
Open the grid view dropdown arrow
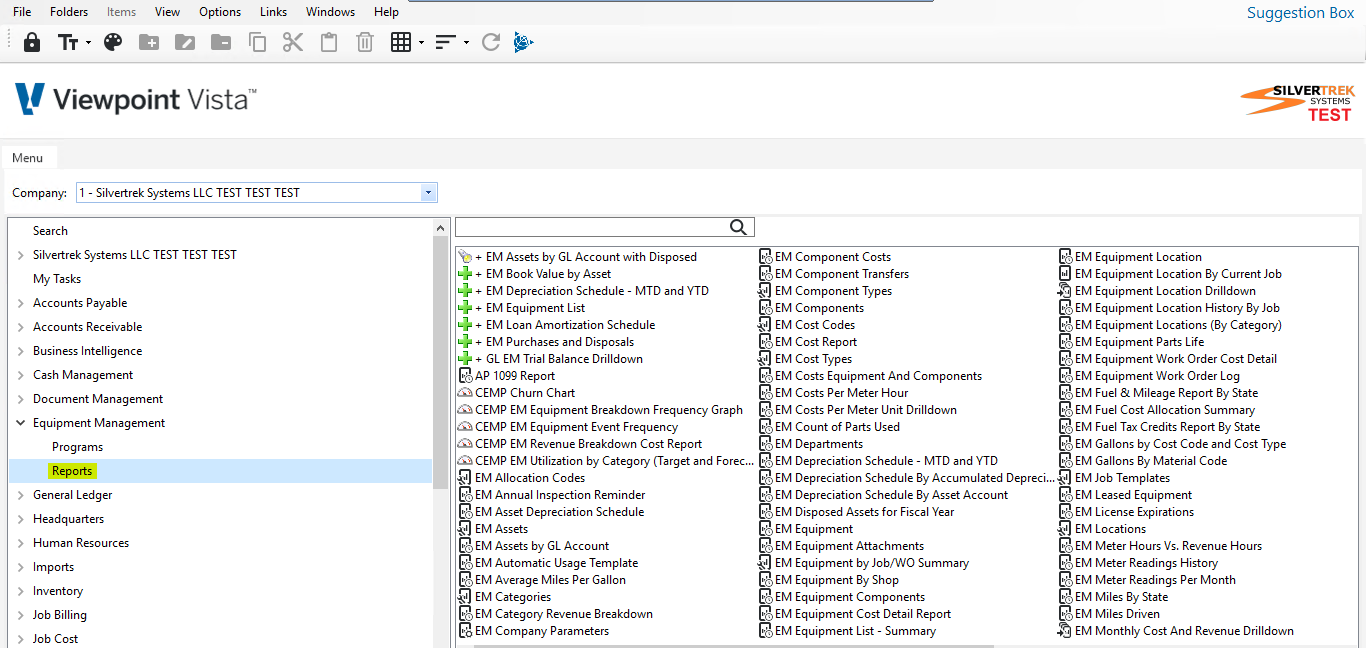[421, 43]
